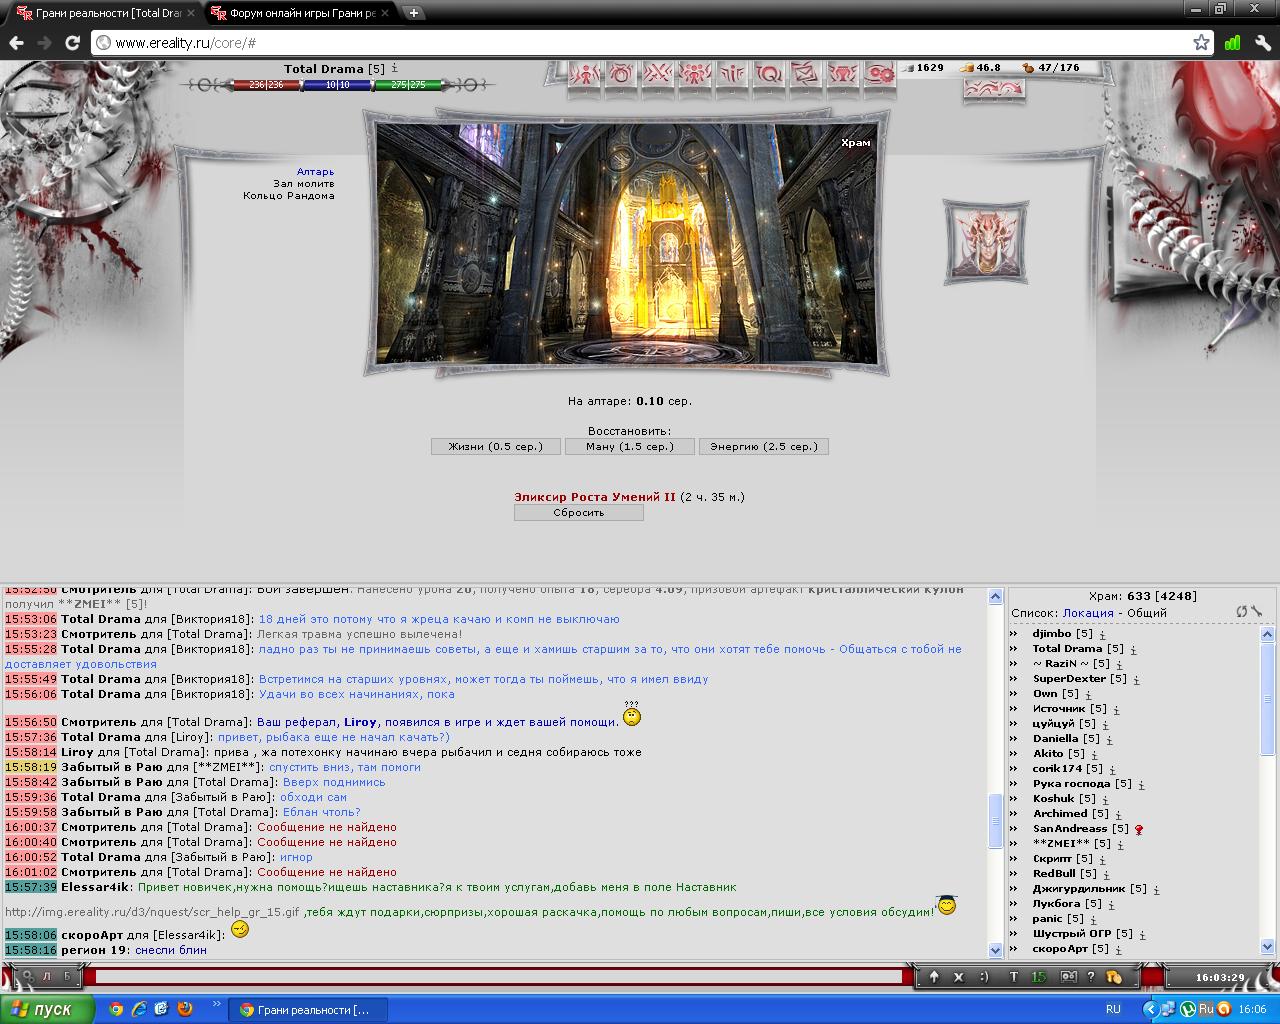Open the Chrome wrench menu
The image size is (1280, 1024).
(1262, 43)
